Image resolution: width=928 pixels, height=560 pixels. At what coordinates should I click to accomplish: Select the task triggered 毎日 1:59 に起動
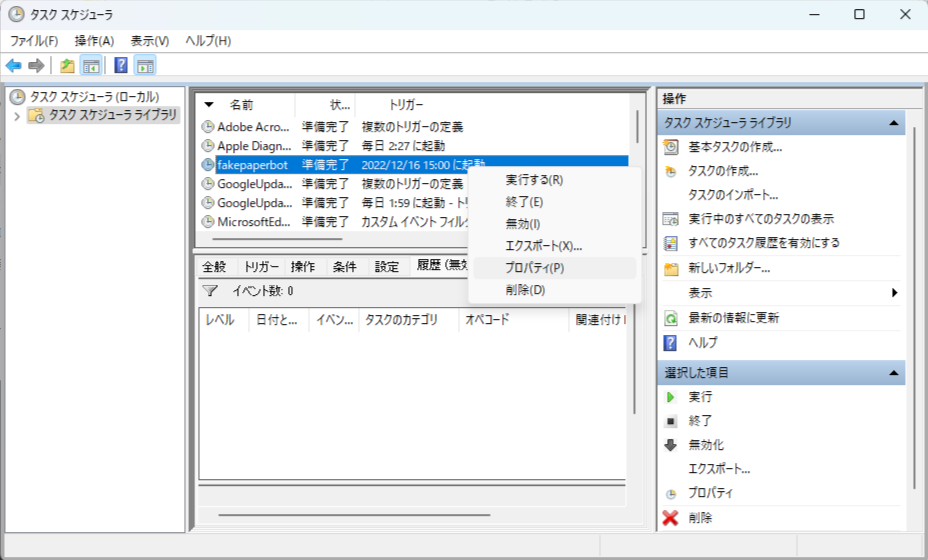click(x=334, y=202)
